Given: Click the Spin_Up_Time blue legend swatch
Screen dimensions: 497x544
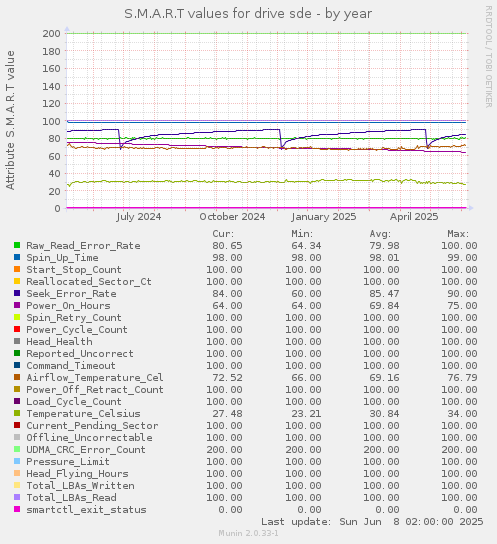Looking at the screenshot, I should (x=17, y=257).
